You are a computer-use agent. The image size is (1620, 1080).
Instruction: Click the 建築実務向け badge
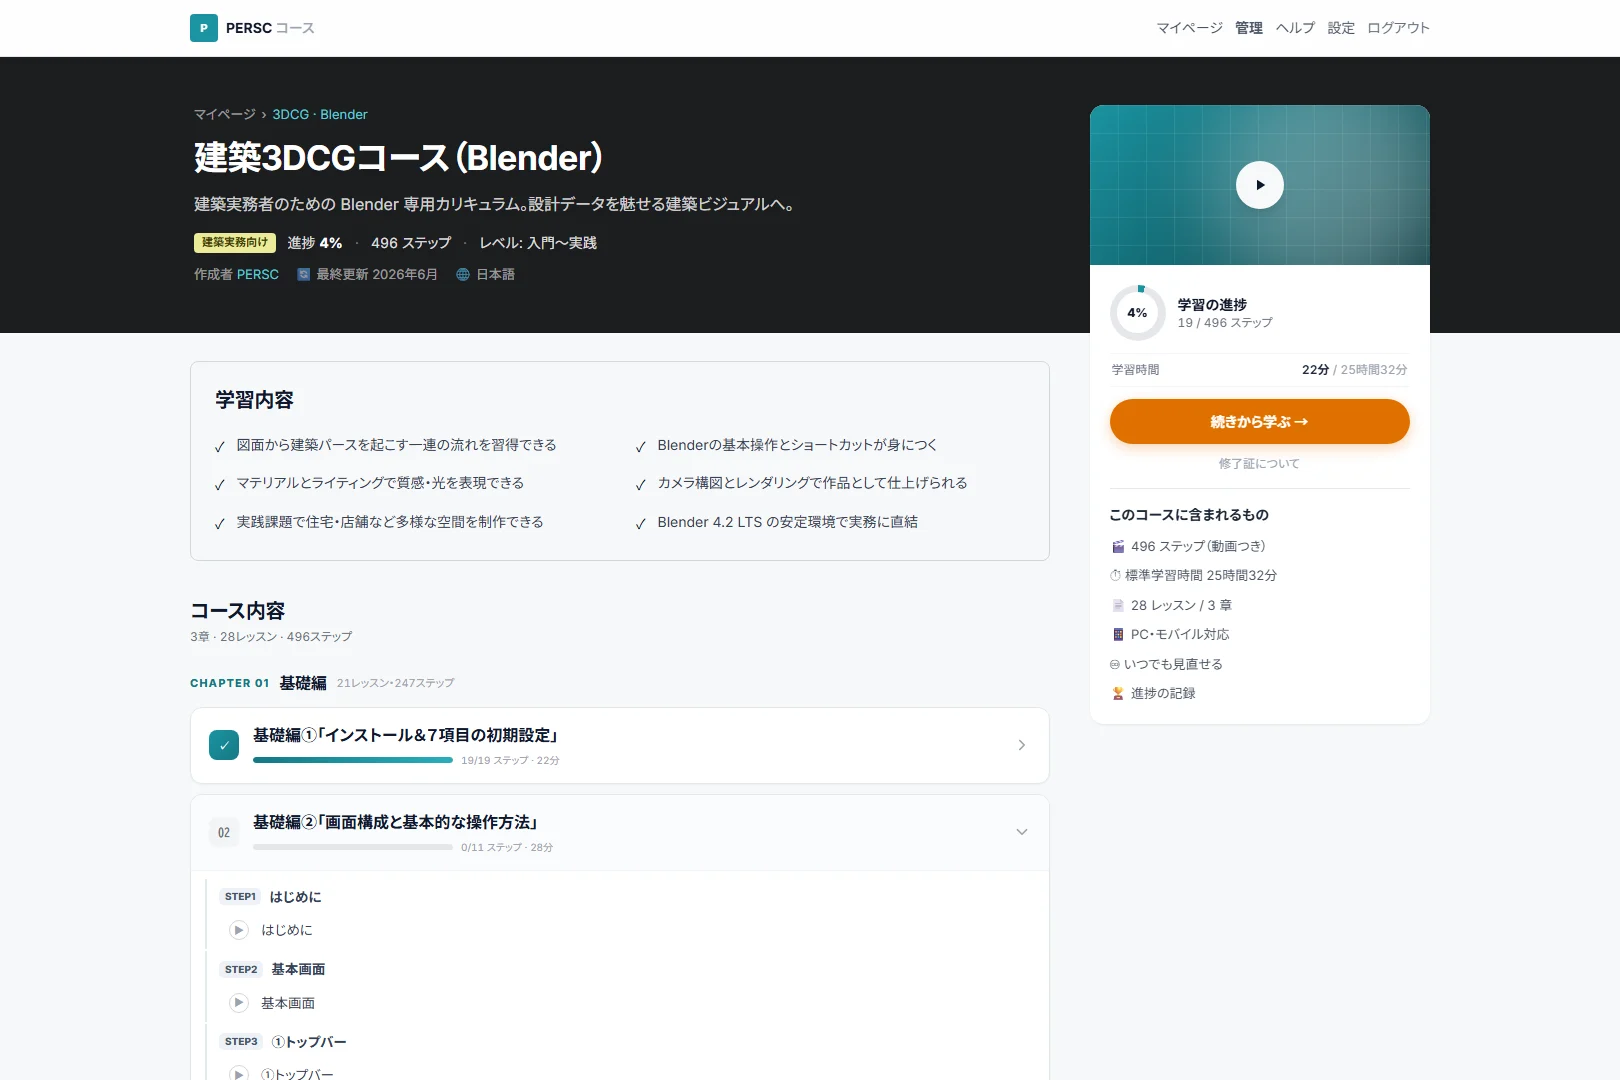235,243
